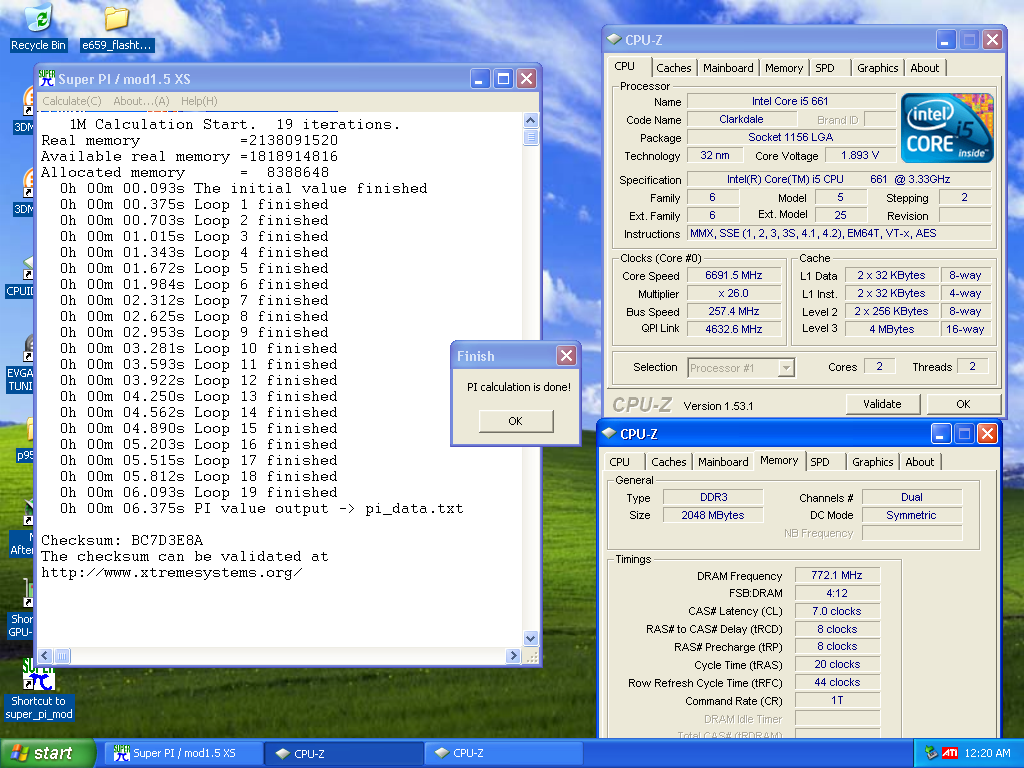Minimize the lower CPU-Z window
The height and width of the screenshot is (768, 1024).
(x=940, y=434)
